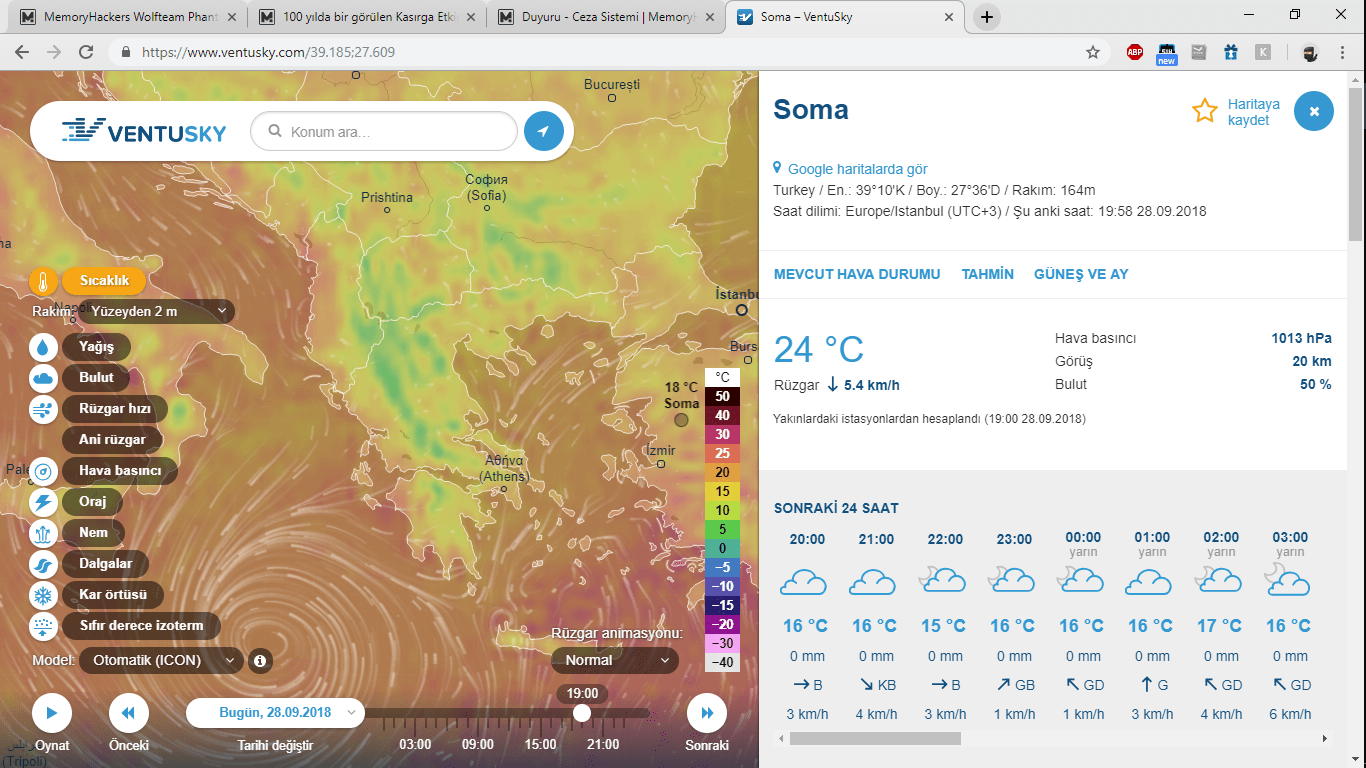Focus the Konum ara search field
The width and height of the screenshot is (1366, 768).
point(384,131)
